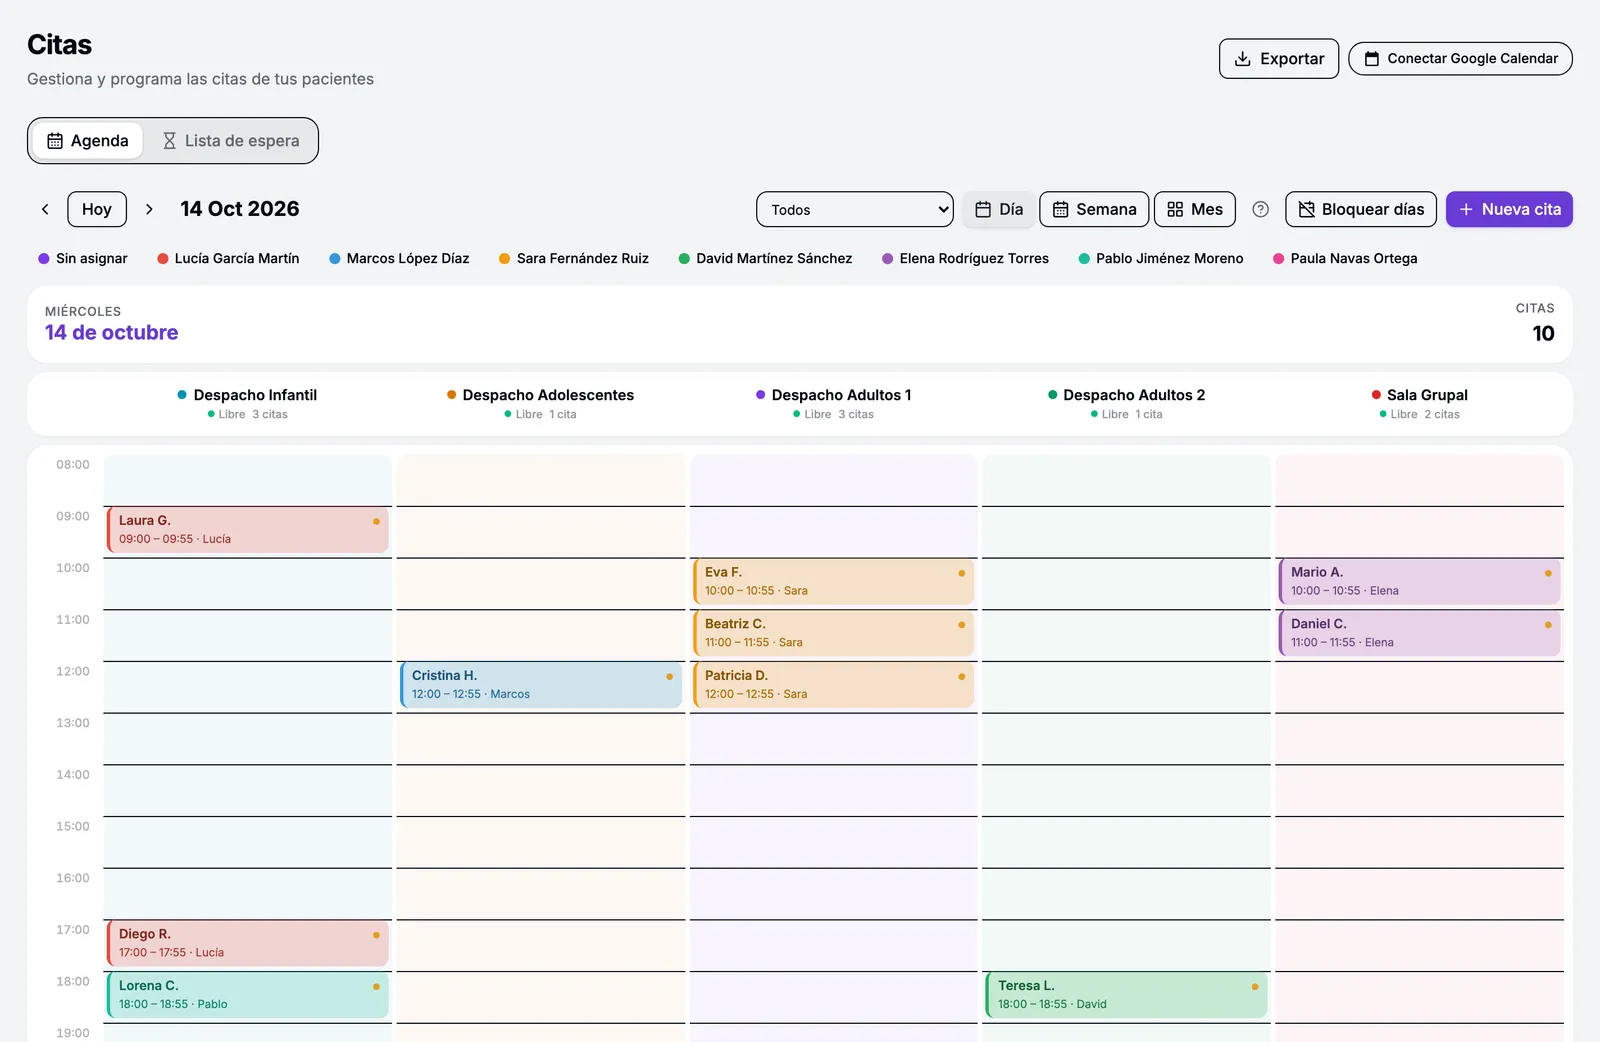The width and height of the screenshot is (1600, 1042).
Task: Click the Marcos López Díaz legend entry
Action: point(399,258)
